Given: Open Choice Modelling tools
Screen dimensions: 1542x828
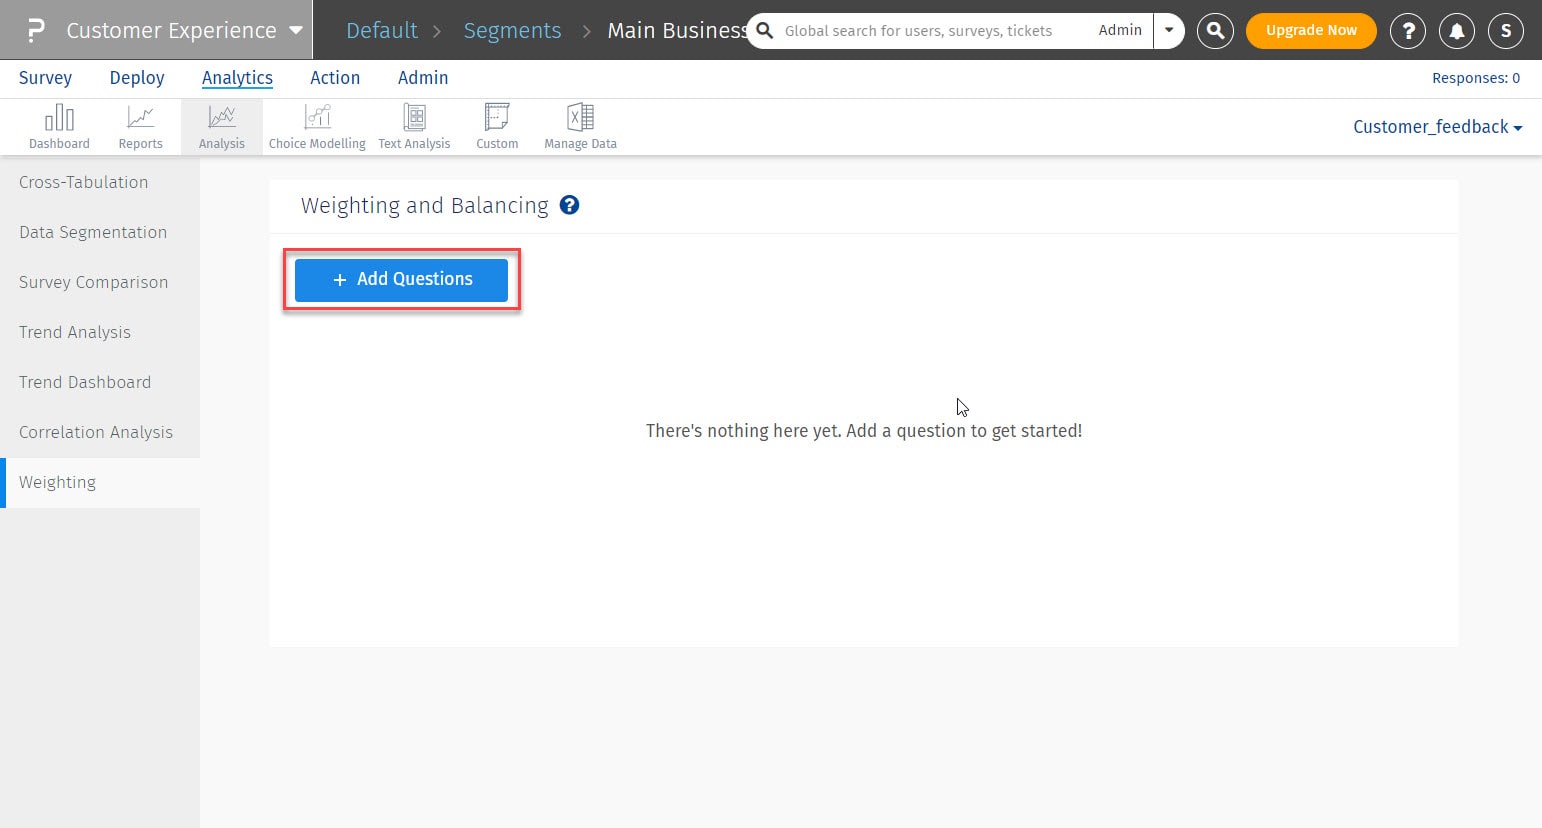Looking at the screenshot, I should coord(317,127).
